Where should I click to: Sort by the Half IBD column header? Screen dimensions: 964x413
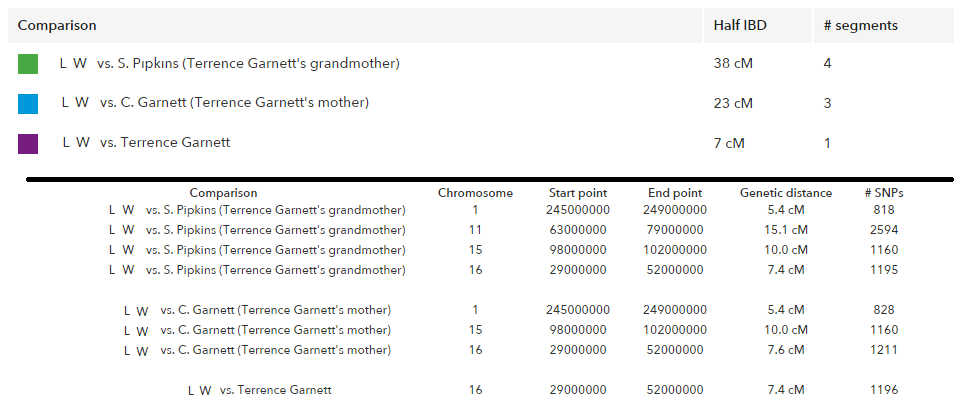point(740,26)
